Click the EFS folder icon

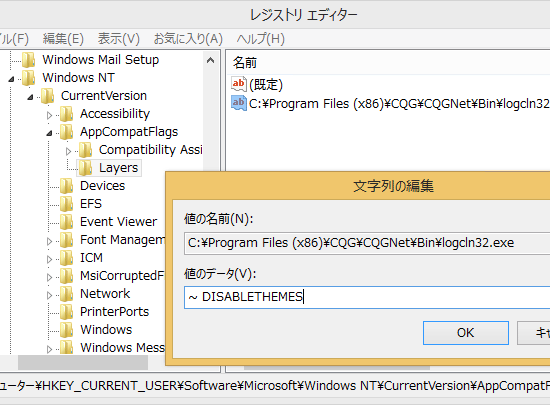point(66,204)
